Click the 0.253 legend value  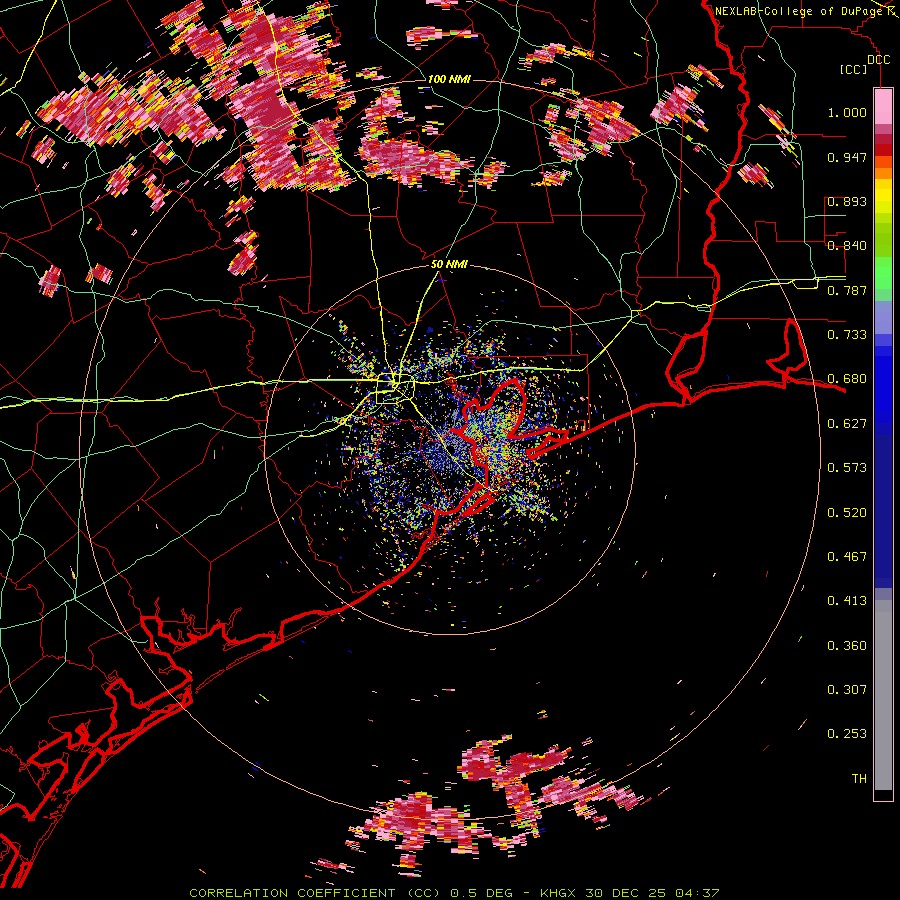point(847,734)
